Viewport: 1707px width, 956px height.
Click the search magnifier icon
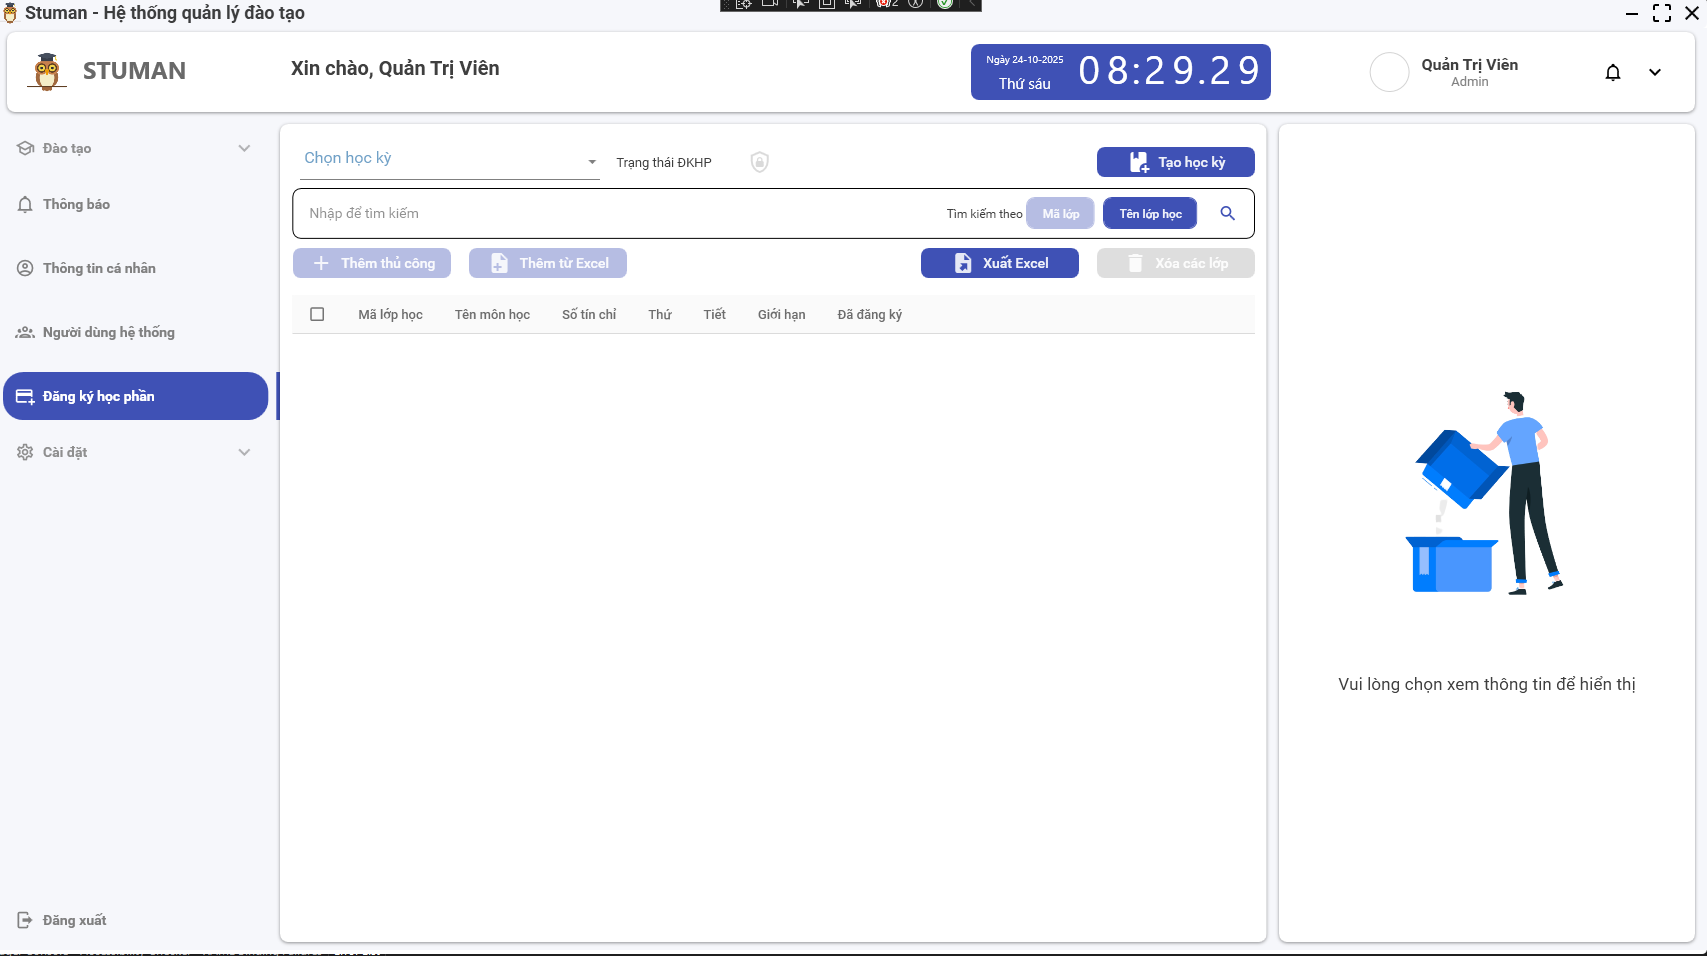point(1227,213)
